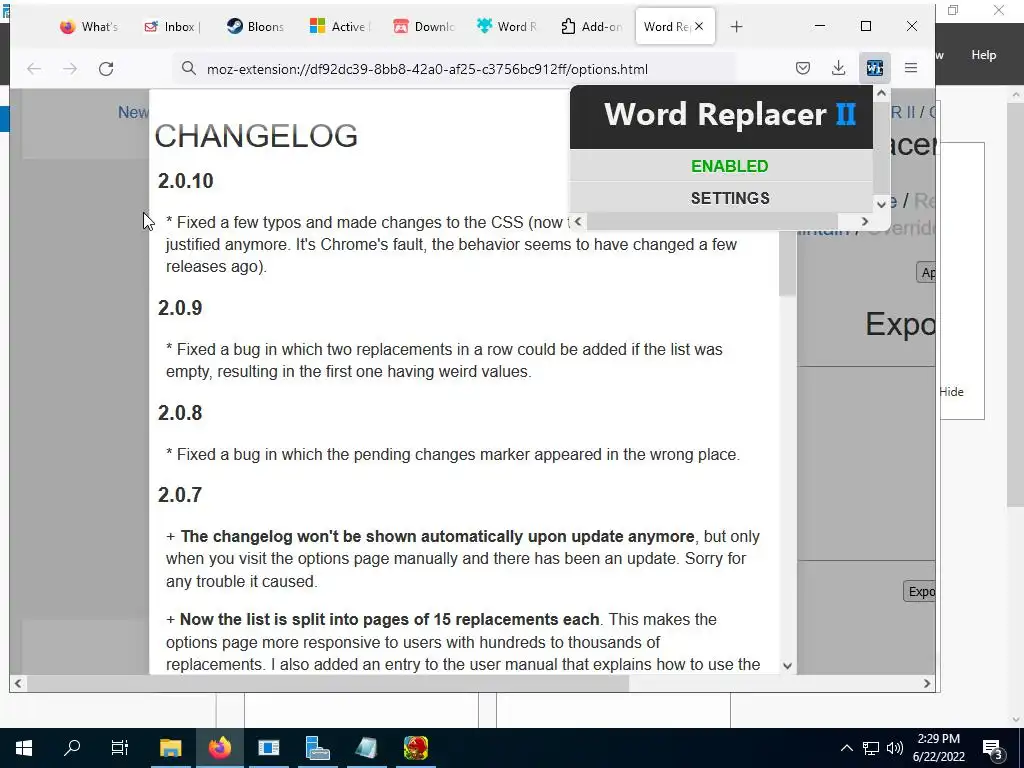Open the Firefox hamburger application menu
The height and width of the screenshot is (768, 1024).
(x=911, y=69)
